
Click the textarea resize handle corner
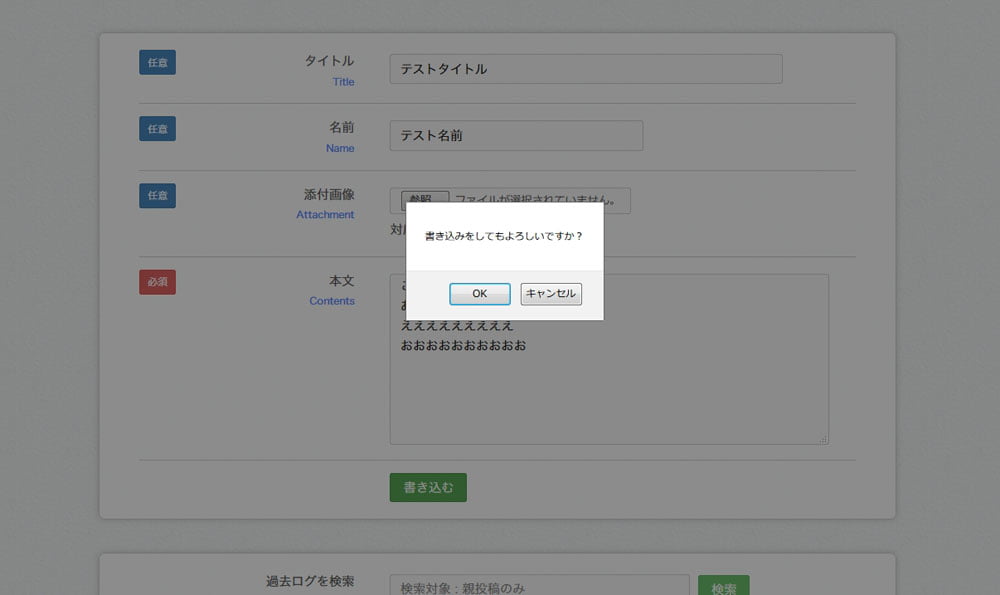tap(823, 439)
